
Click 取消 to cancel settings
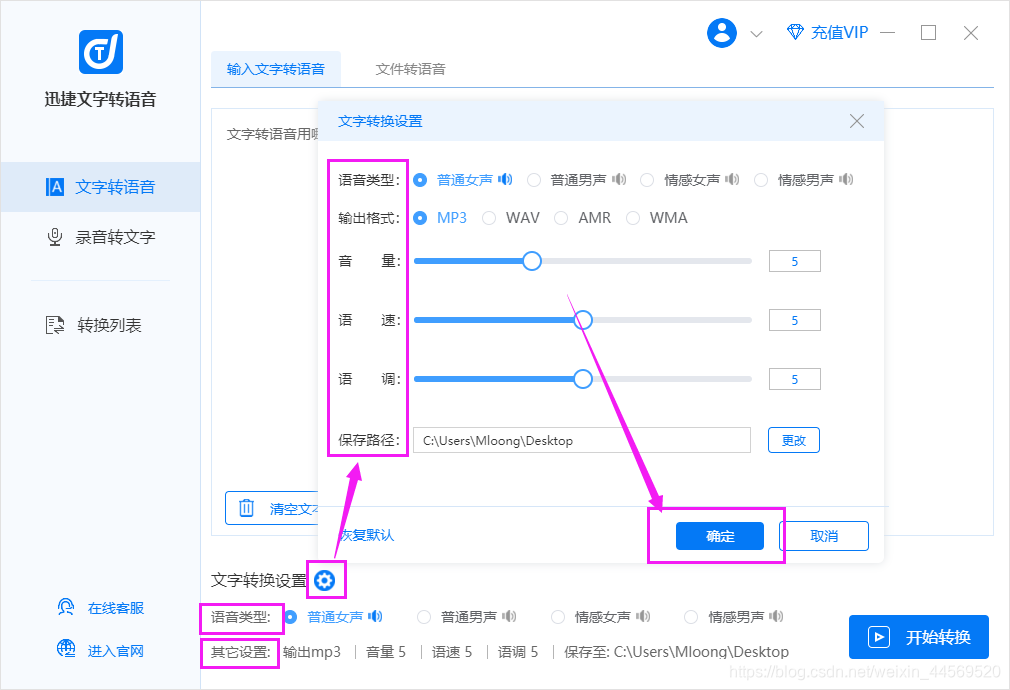824,536
